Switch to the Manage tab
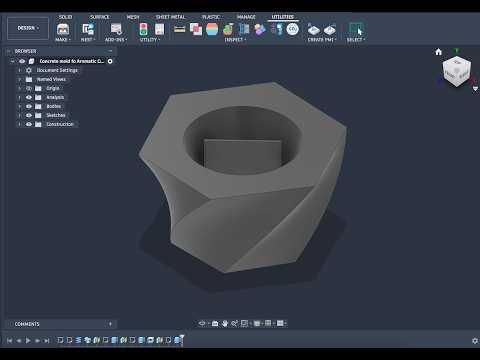480x360 pixels. point(246,17)
